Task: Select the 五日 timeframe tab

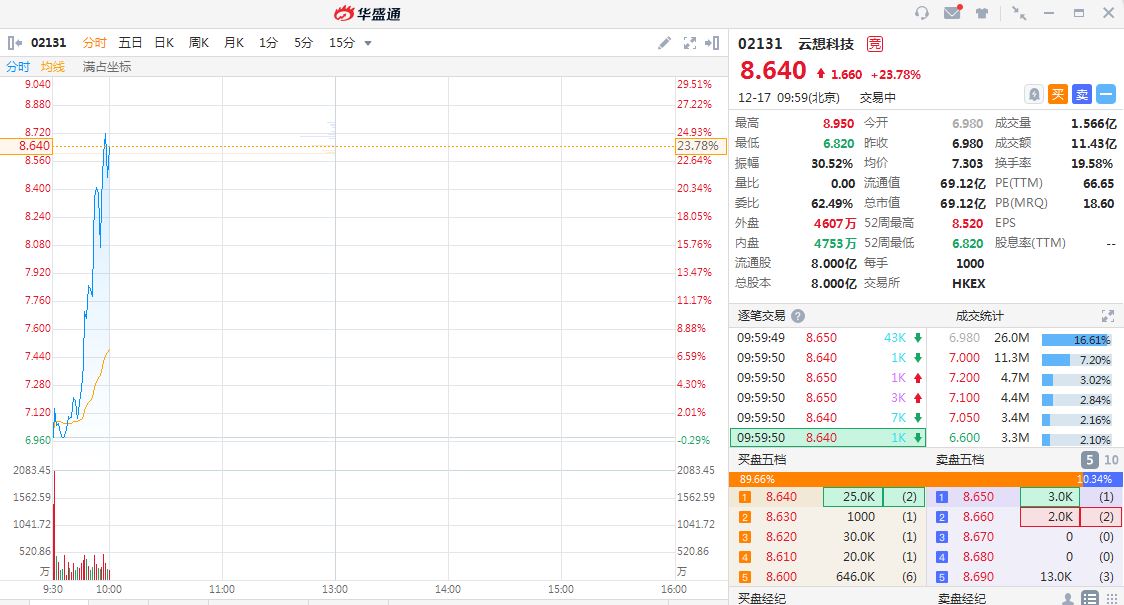Action: [130, 43]
